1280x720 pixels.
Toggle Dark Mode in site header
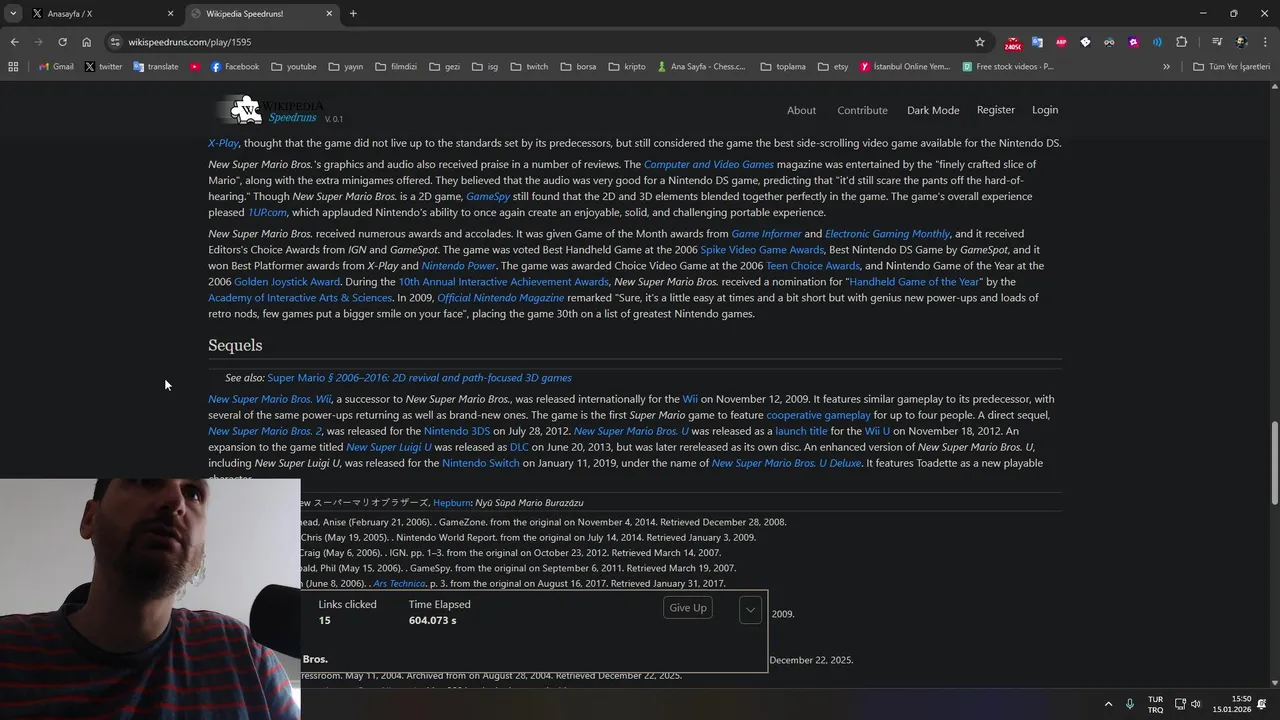click(933, 110)
